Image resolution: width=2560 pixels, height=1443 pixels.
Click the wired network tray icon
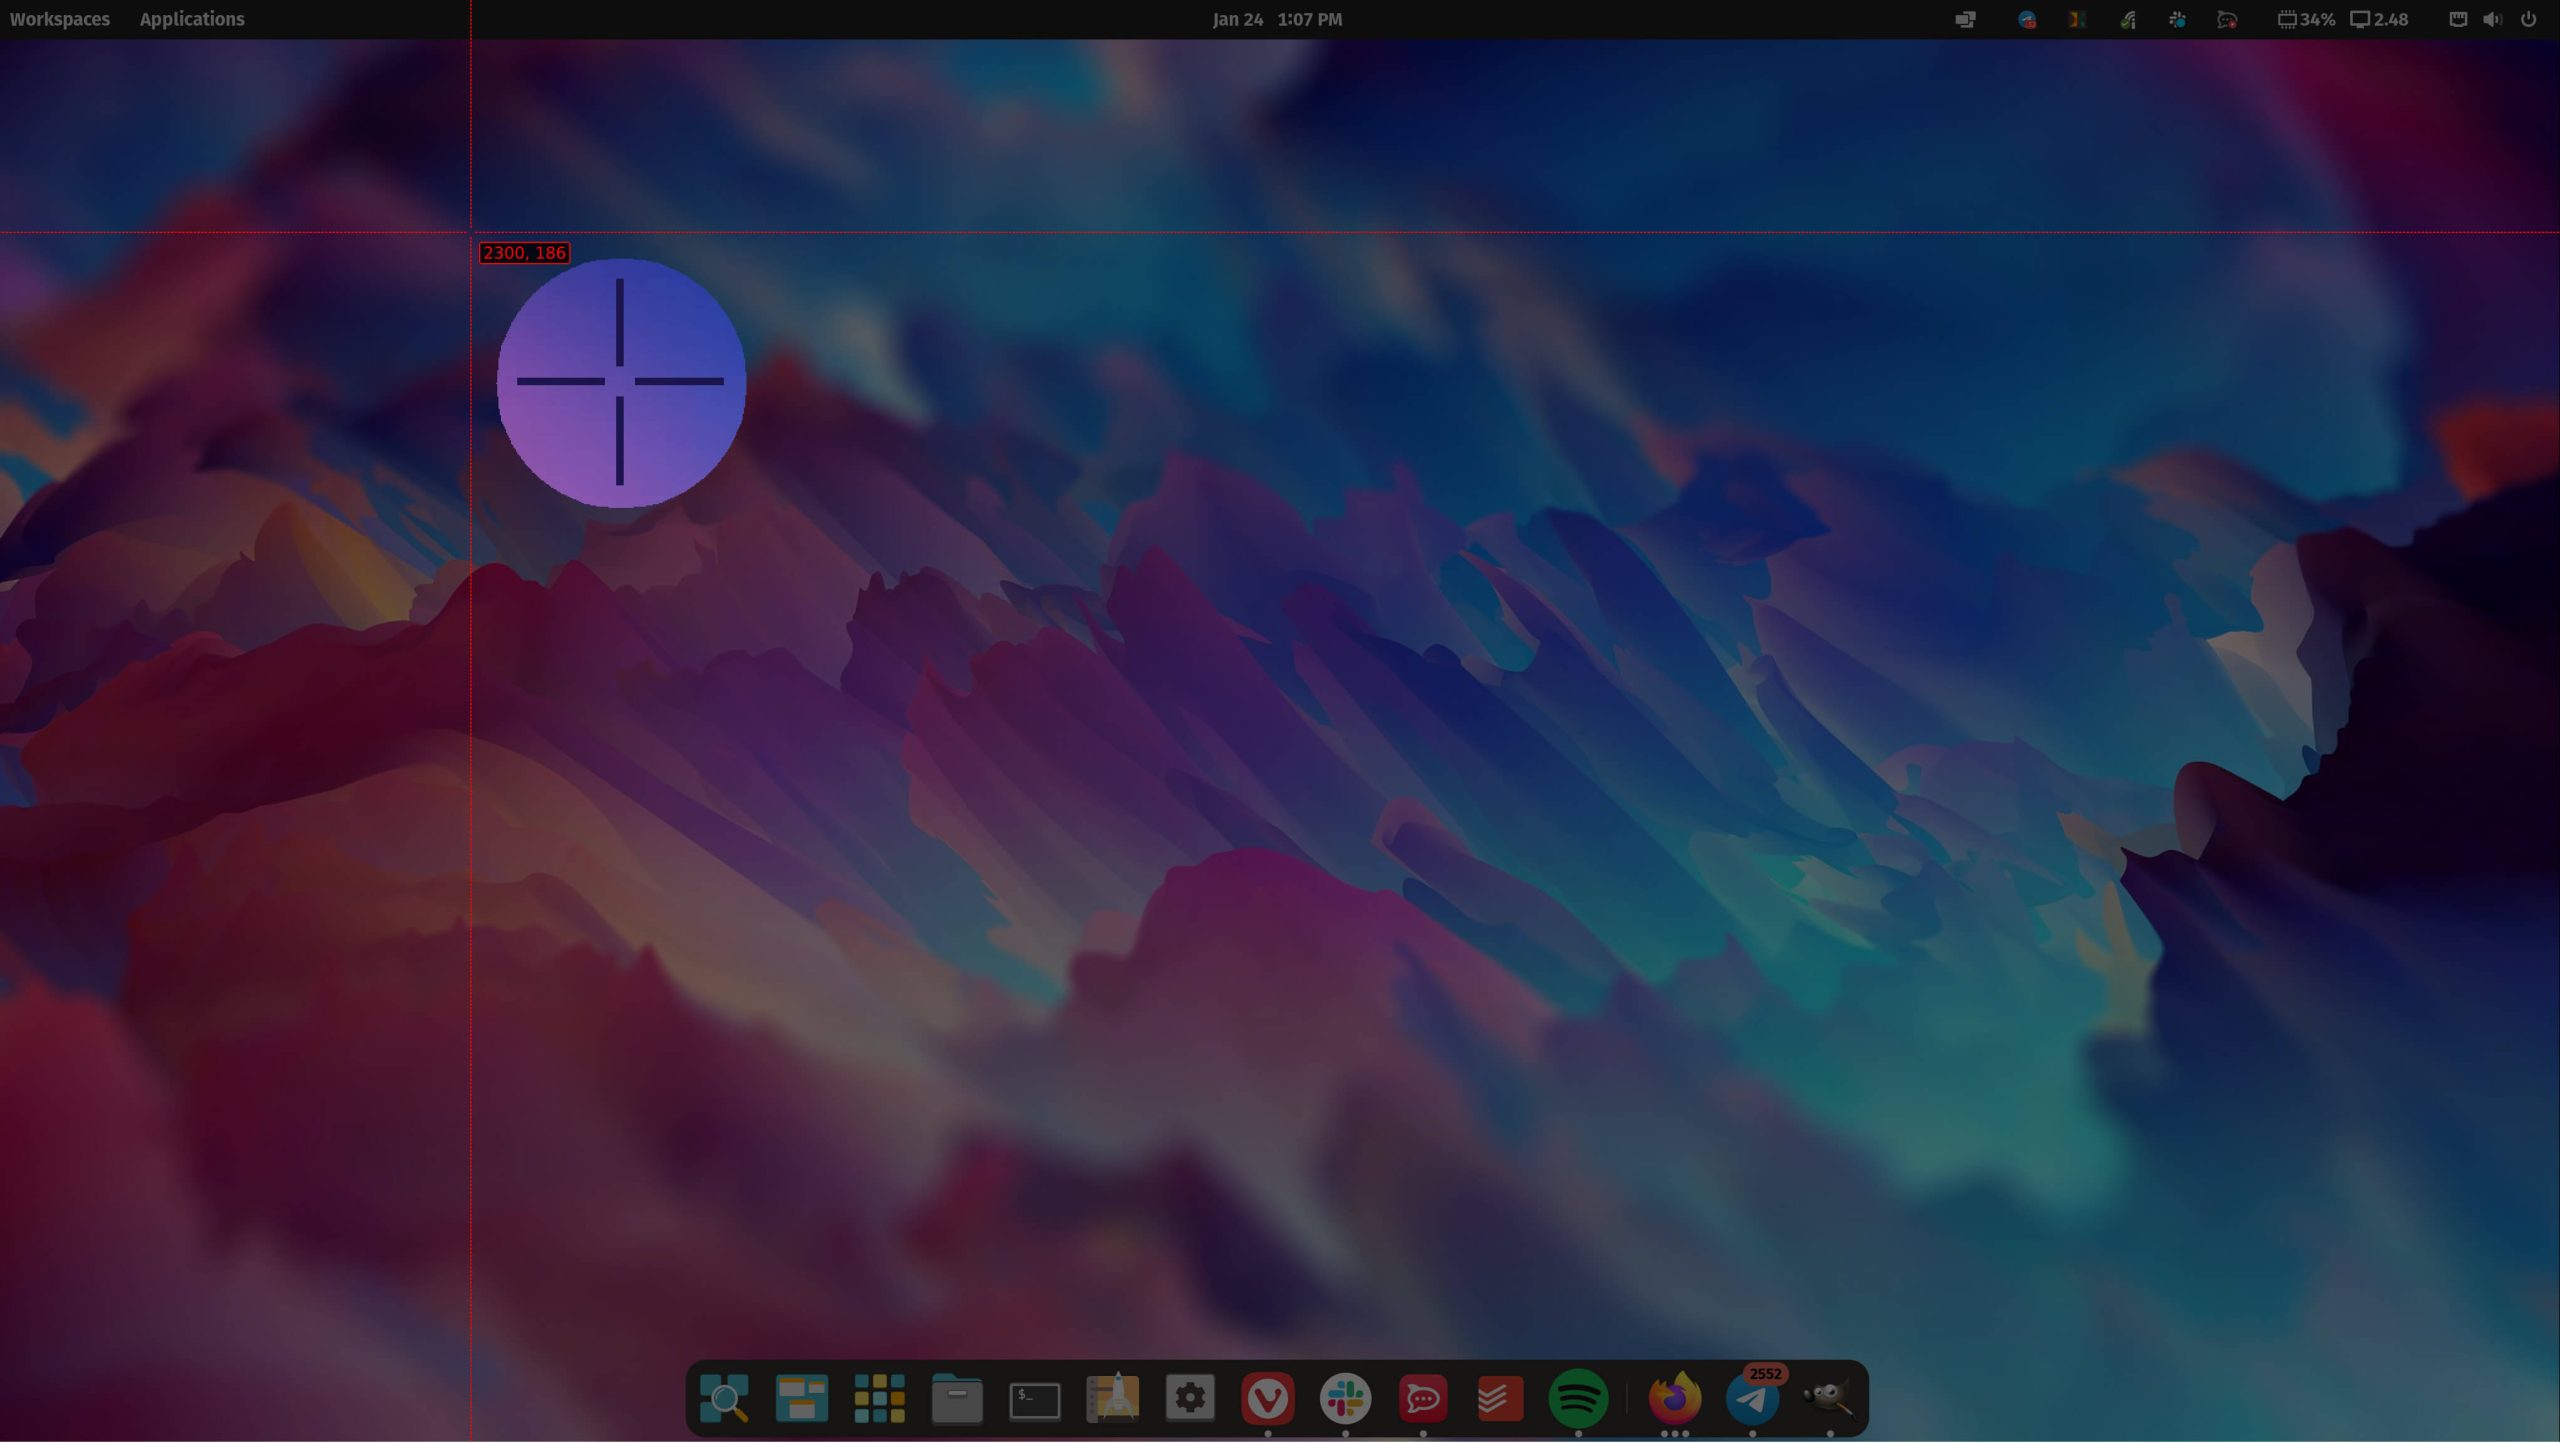[2457, 19]
